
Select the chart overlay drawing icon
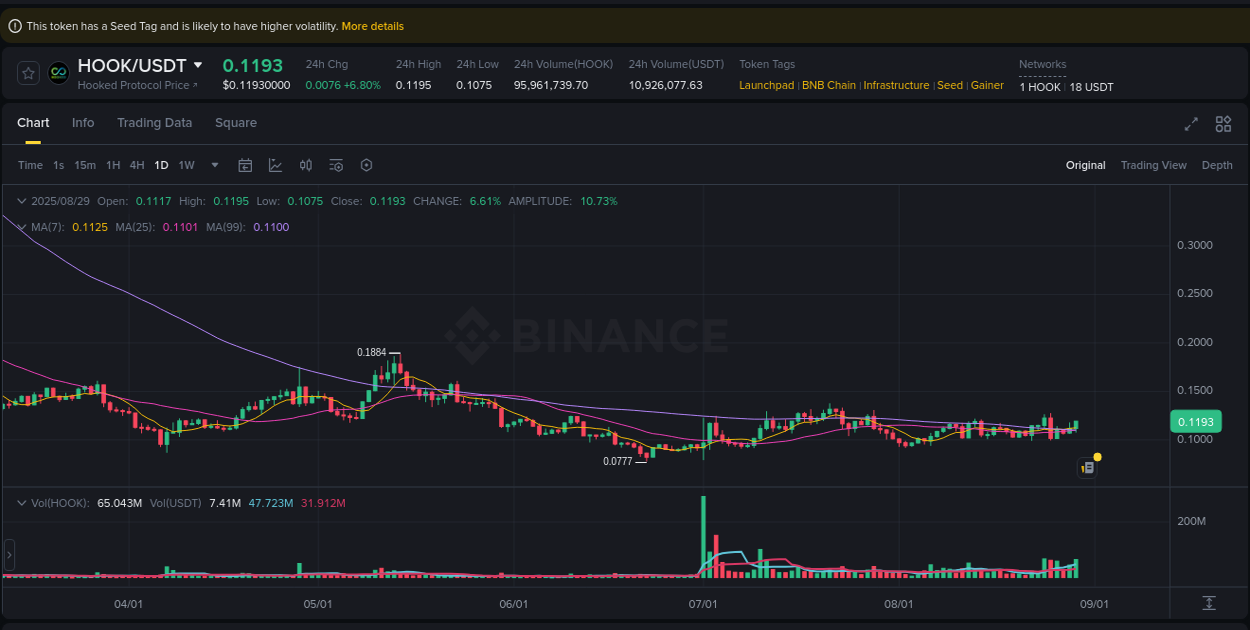tap(275, 164)
